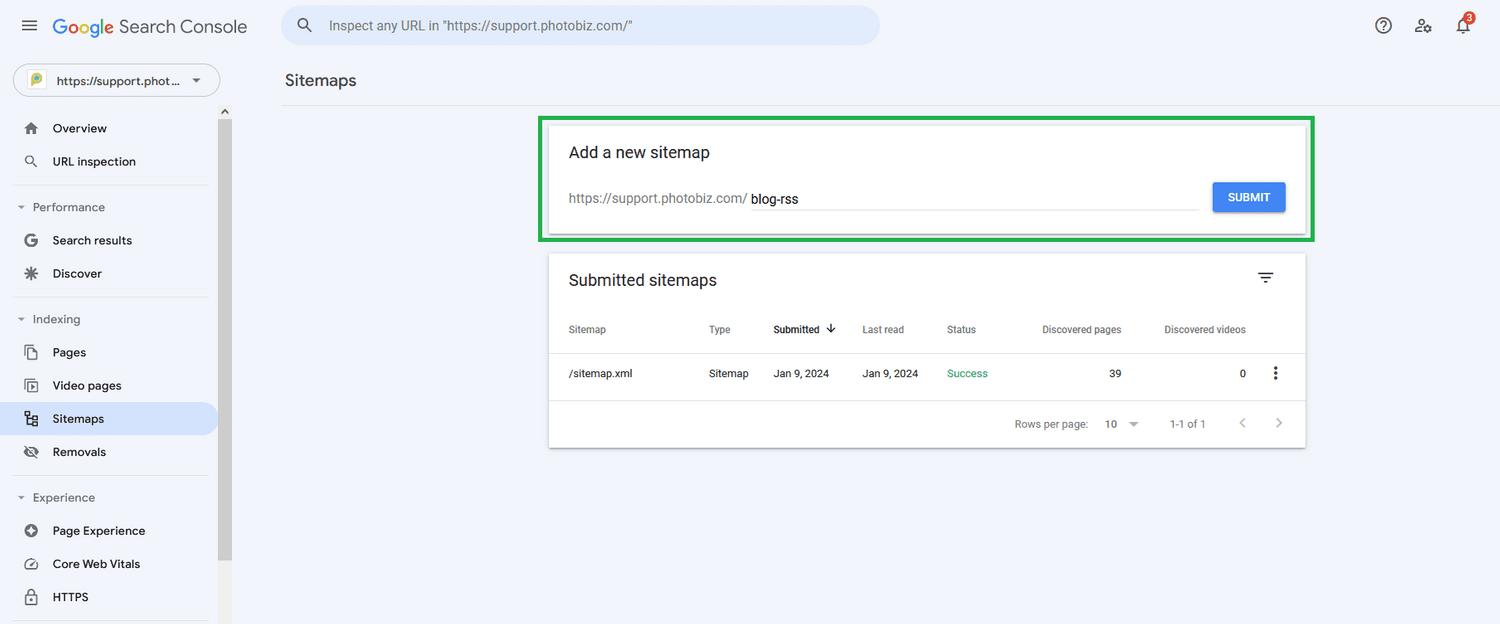The width and height of the screenshot is (1500, 624).
Task: Click the URL inspection search bar
Action: [580, 25]
